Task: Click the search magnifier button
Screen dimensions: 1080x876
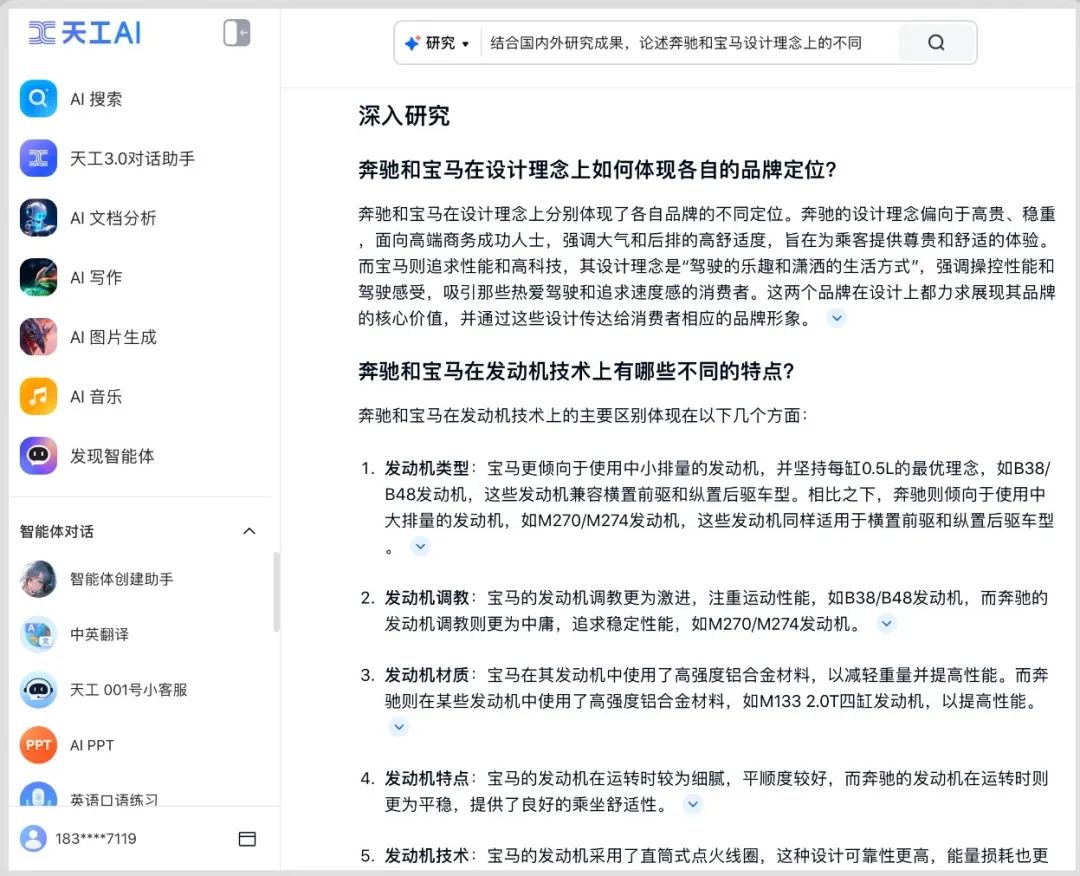Action: click(936, 43)
